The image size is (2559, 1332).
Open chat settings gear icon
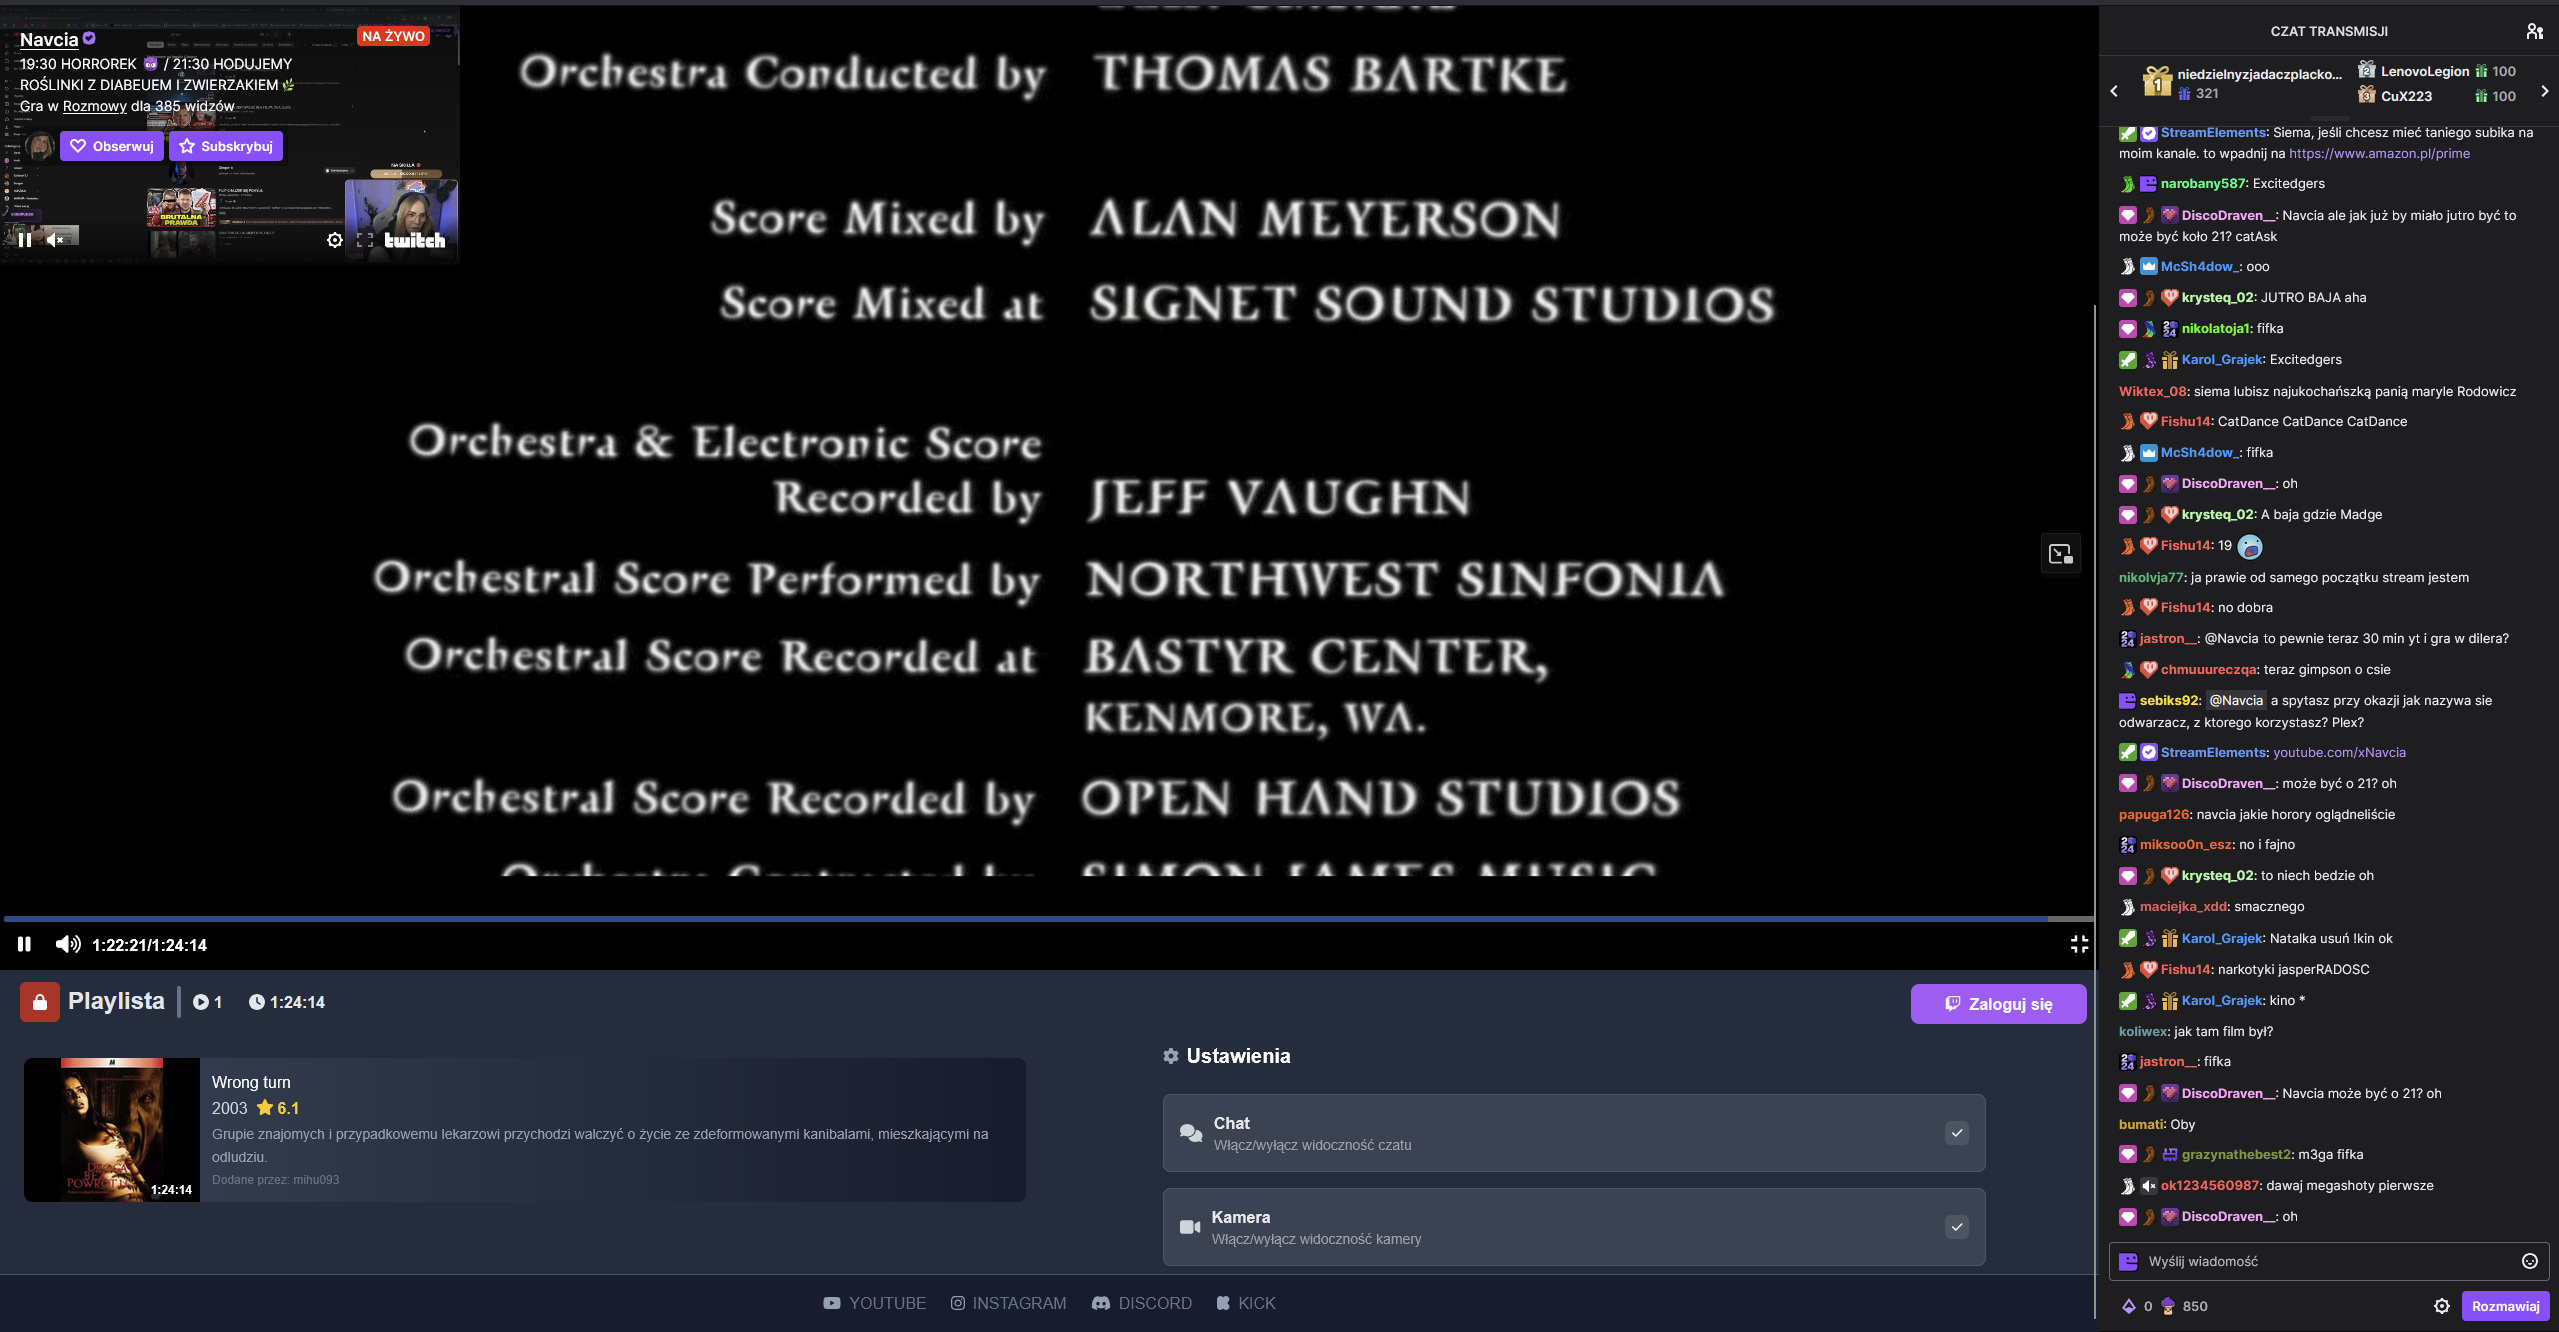[2441, 1306]
